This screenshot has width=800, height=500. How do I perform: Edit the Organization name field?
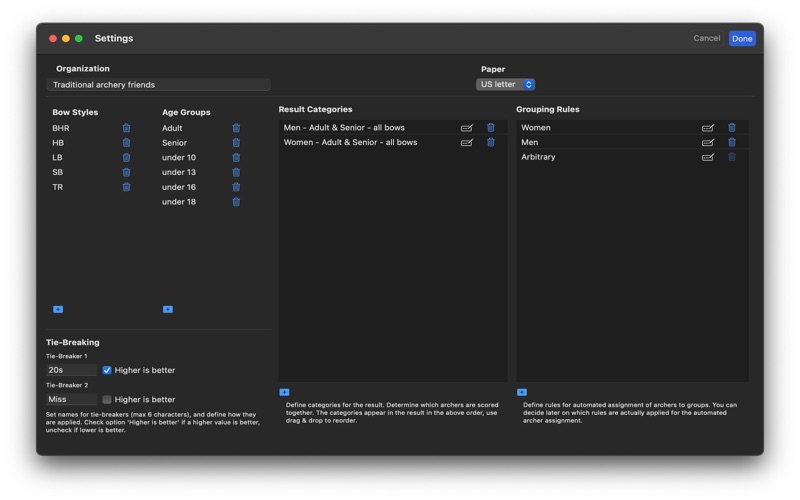pos(158,85)
